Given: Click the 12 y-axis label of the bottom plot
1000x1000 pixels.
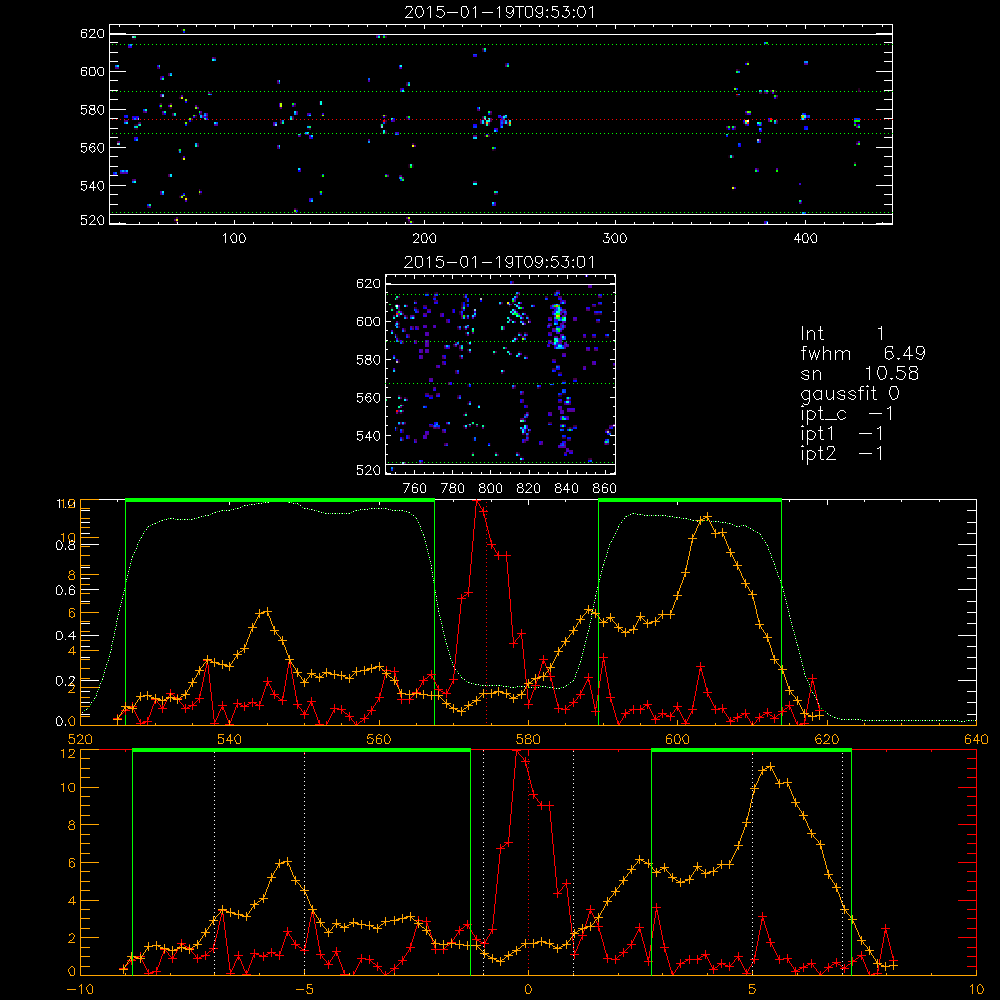Looking at the screenshot, I should [x=68, y=753].
